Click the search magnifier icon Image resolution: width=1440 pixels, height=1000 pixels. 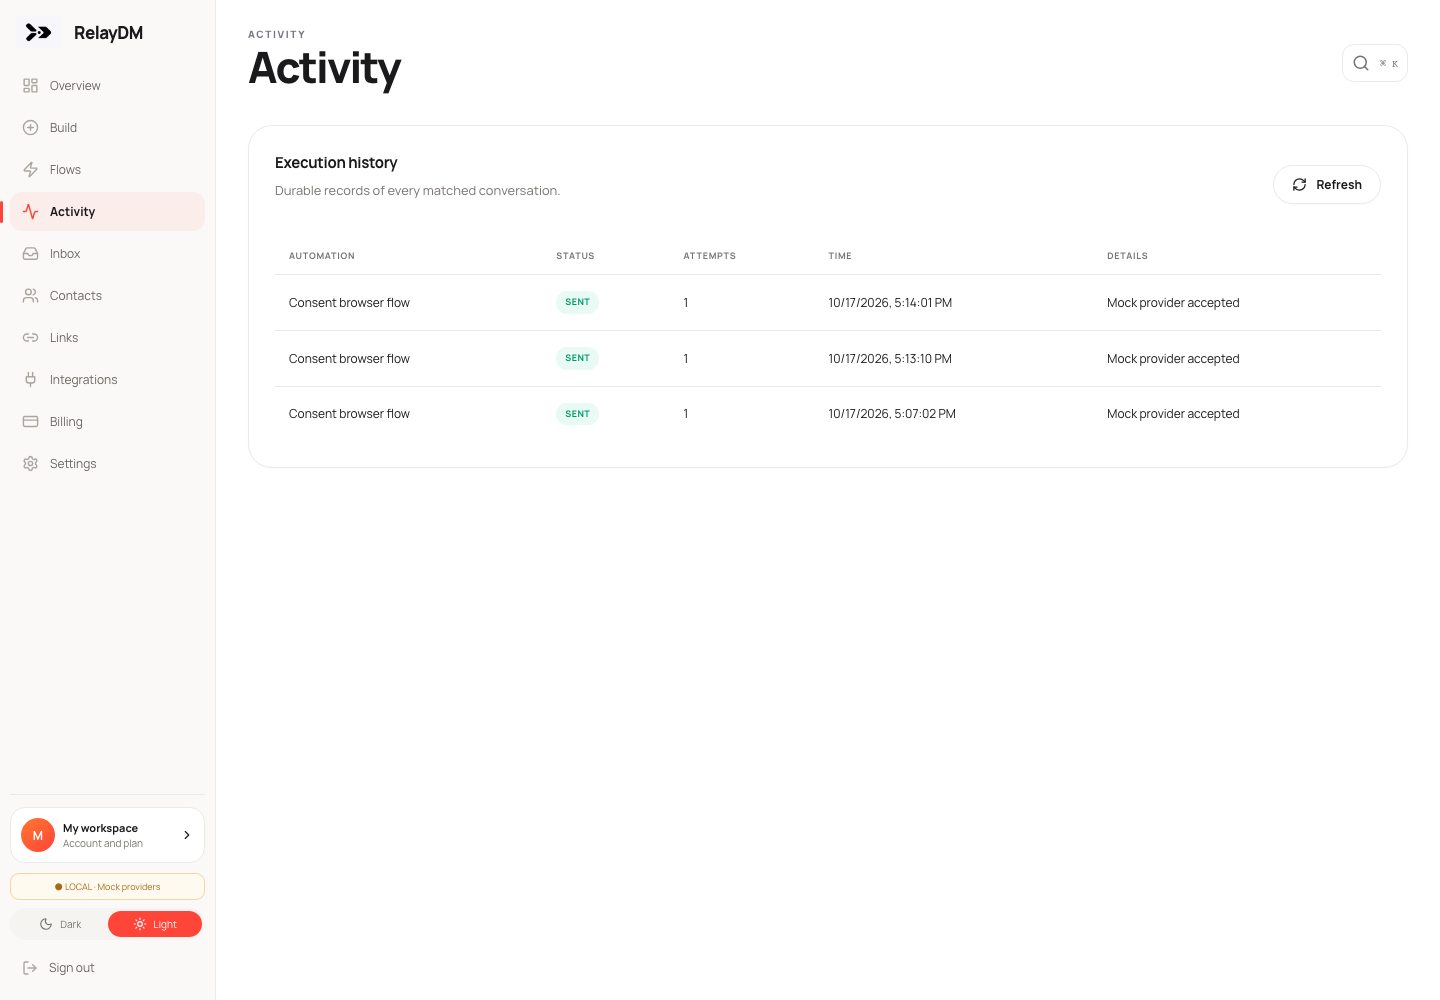pos(1361,63)
